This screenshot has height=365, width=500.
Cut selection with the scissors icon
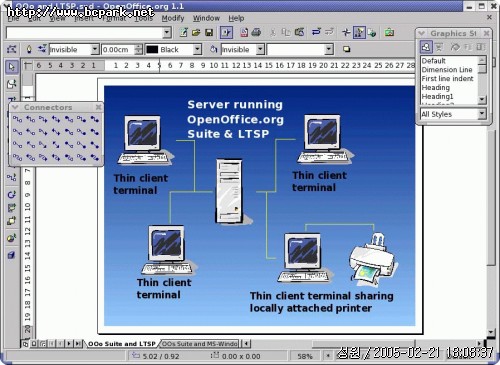273,32
